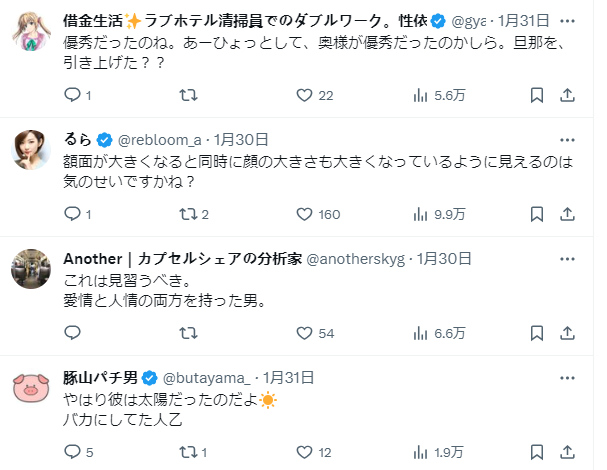Like 豚山パチ男's tweet with 12 likes
The width and height of the screenshot is (607, 470).
[x=305, y=451]
